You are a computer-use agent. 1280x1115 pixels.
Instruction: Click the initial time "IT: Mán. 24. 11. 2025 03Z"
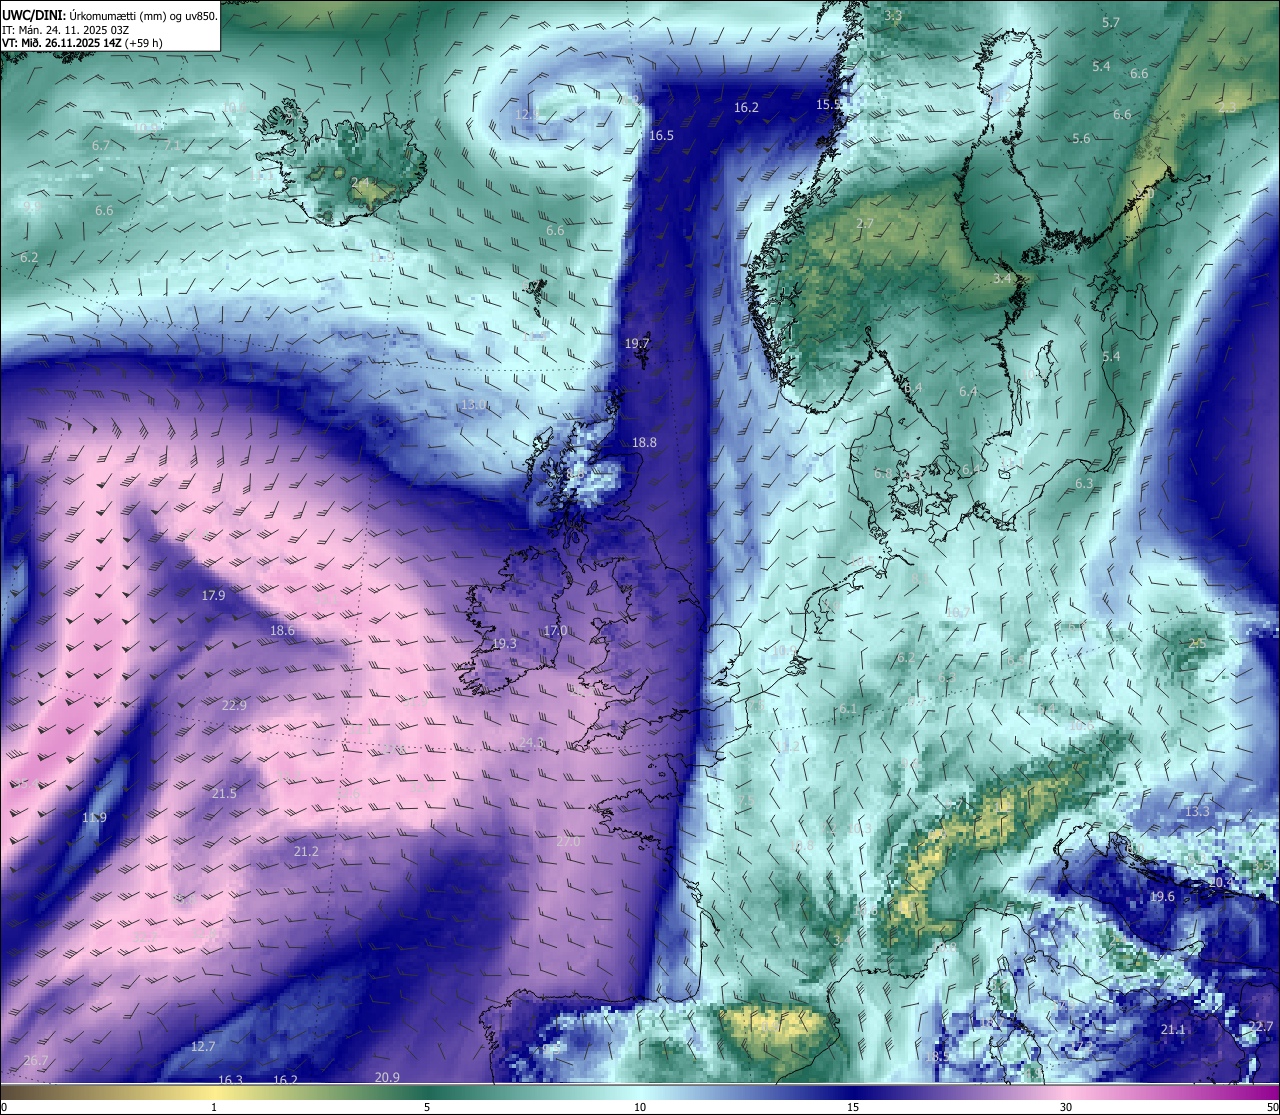point(68,30)
